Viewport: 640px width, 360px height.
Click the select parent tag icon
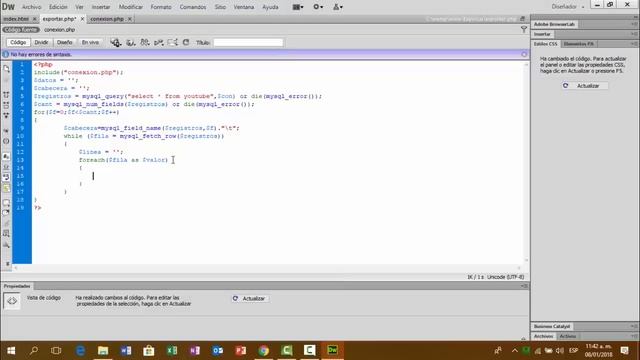(x=6, y=131)
